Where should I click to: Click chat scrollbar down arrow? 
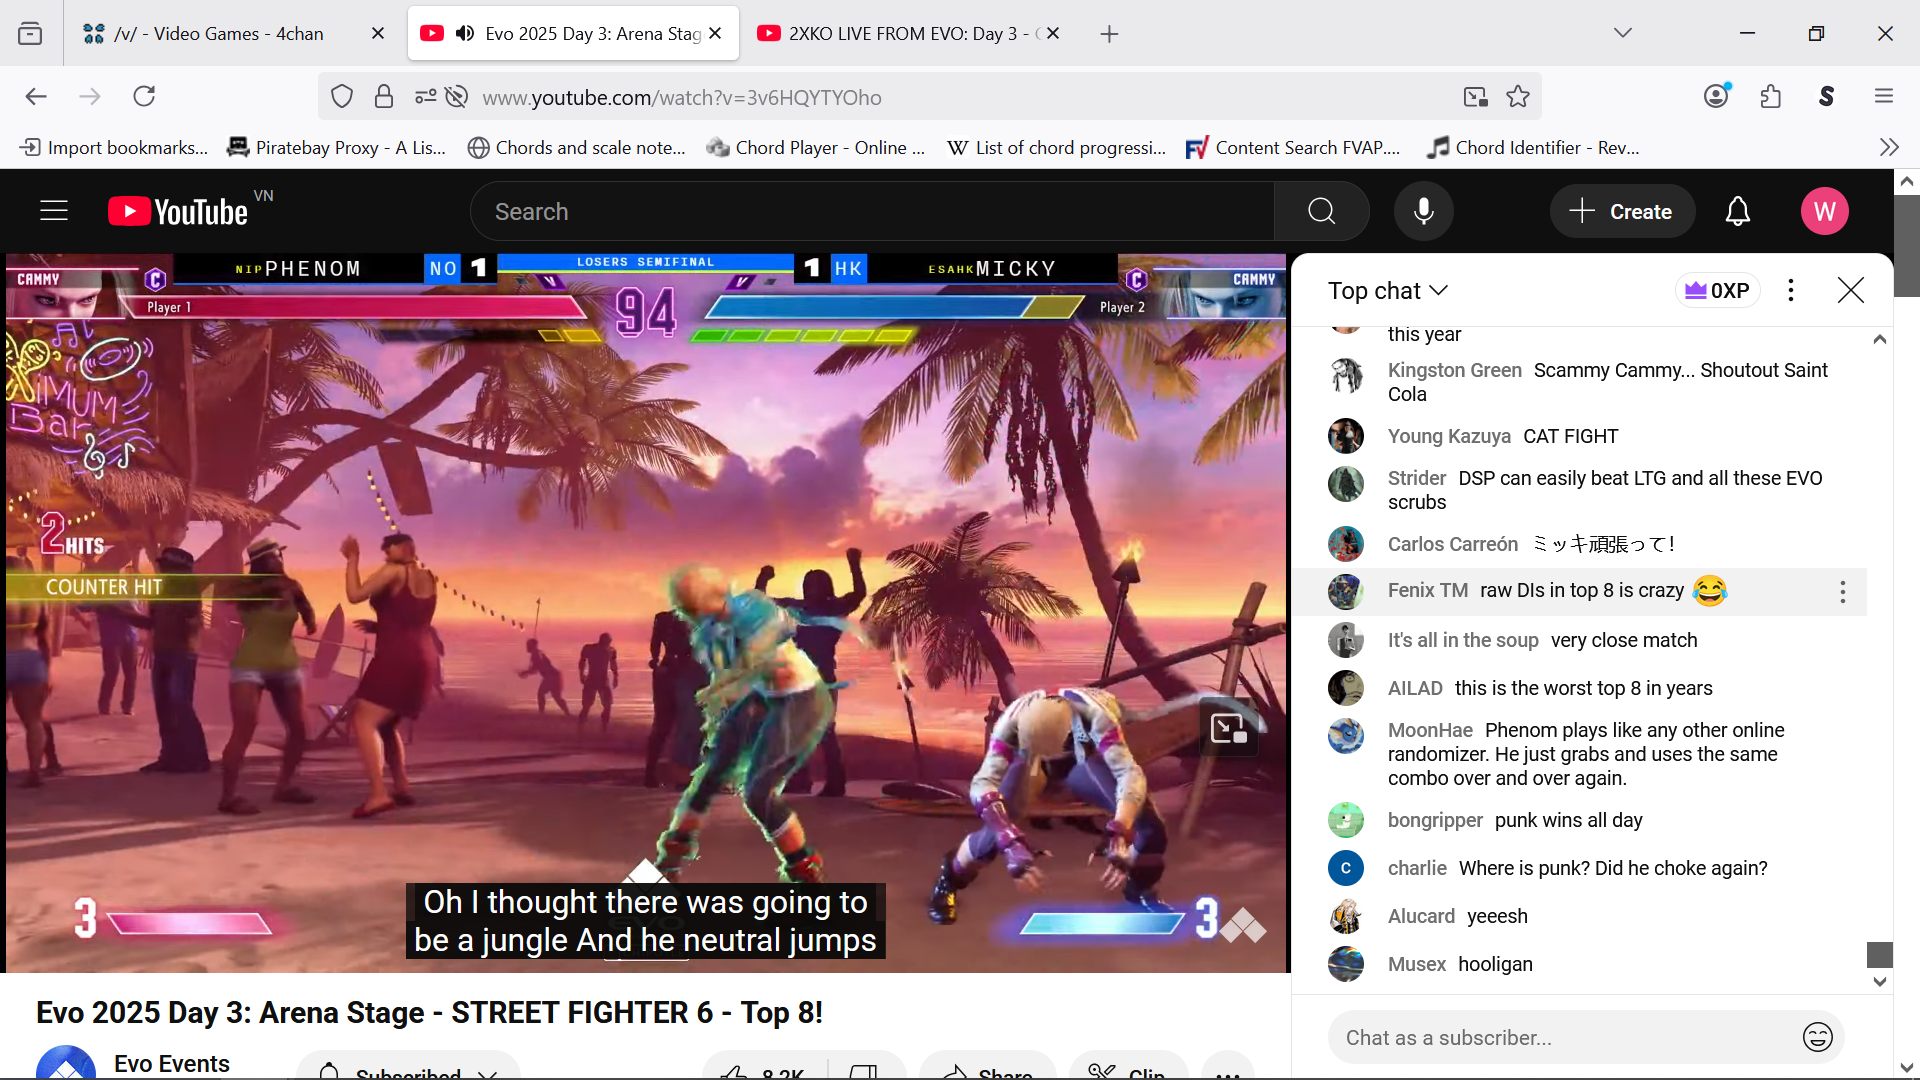(x=1880, y=981)
